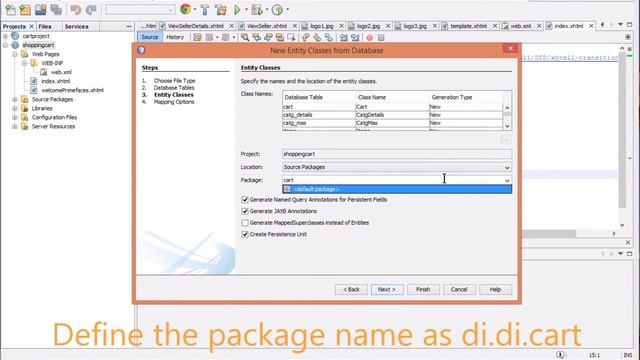Show opened documents list arrow

(620, 25)
